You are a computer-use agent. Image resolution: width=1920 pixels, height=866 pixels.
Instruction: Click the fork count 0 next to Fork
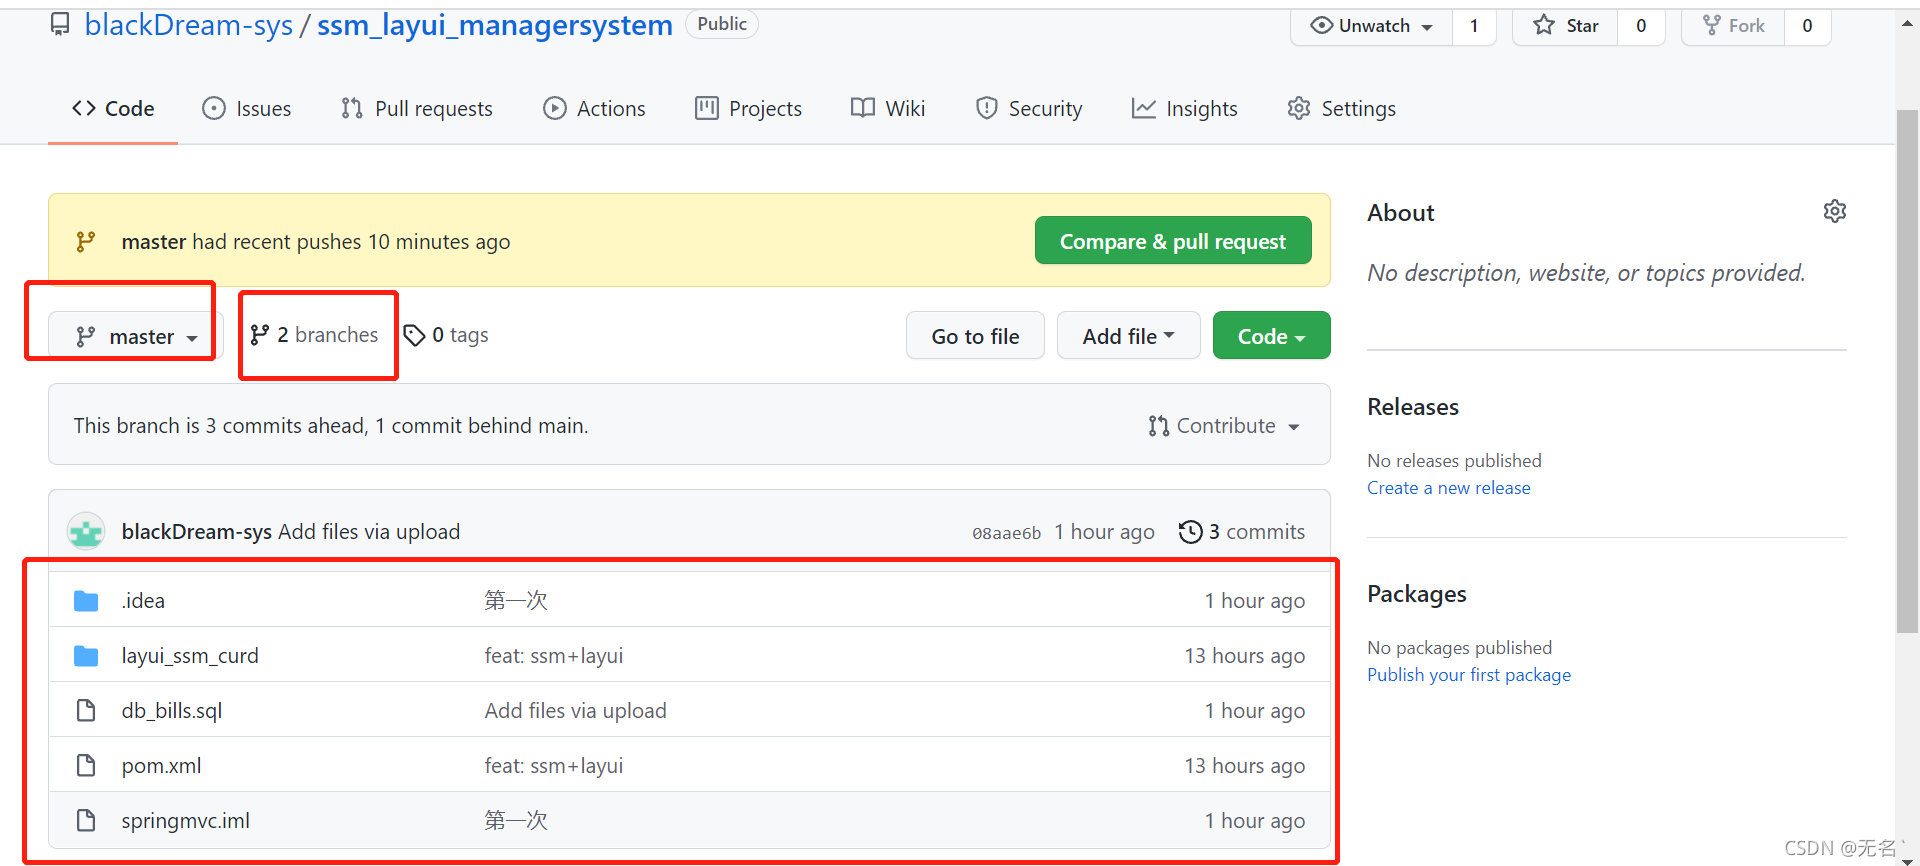tap(1807, 25)
